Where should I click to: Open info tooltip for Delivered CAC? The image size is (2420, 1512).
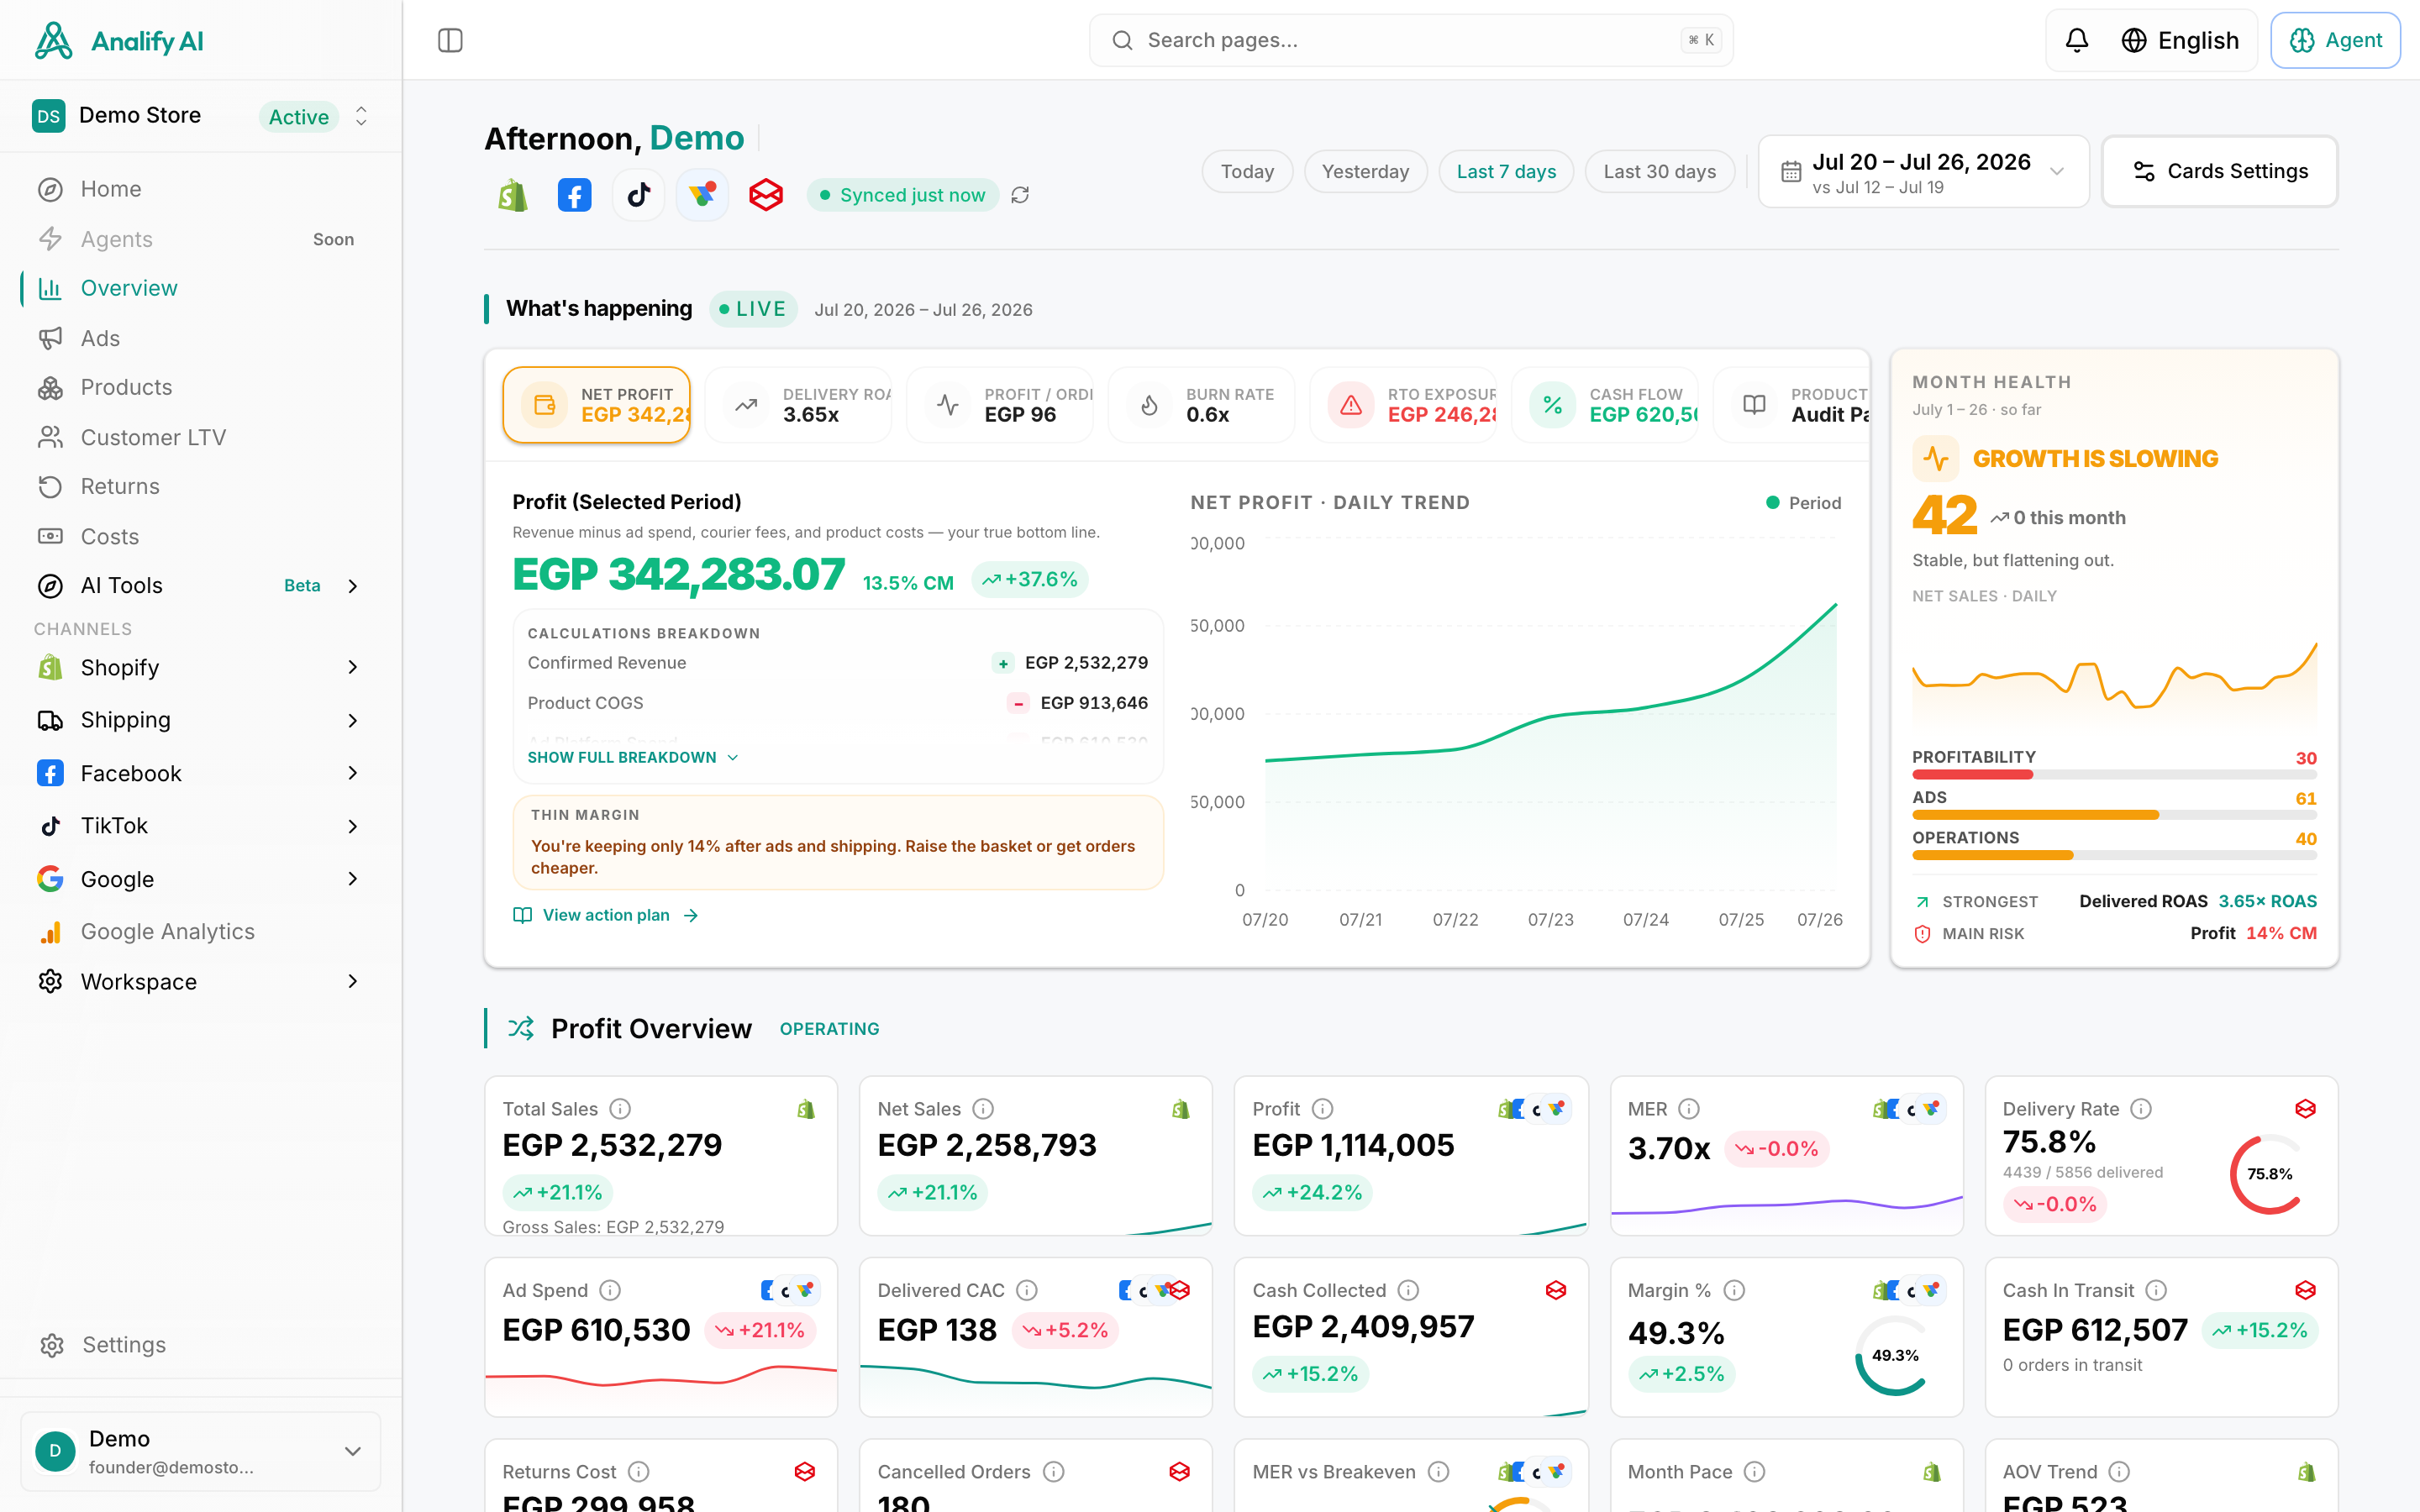click(x=1027, y=1291)
